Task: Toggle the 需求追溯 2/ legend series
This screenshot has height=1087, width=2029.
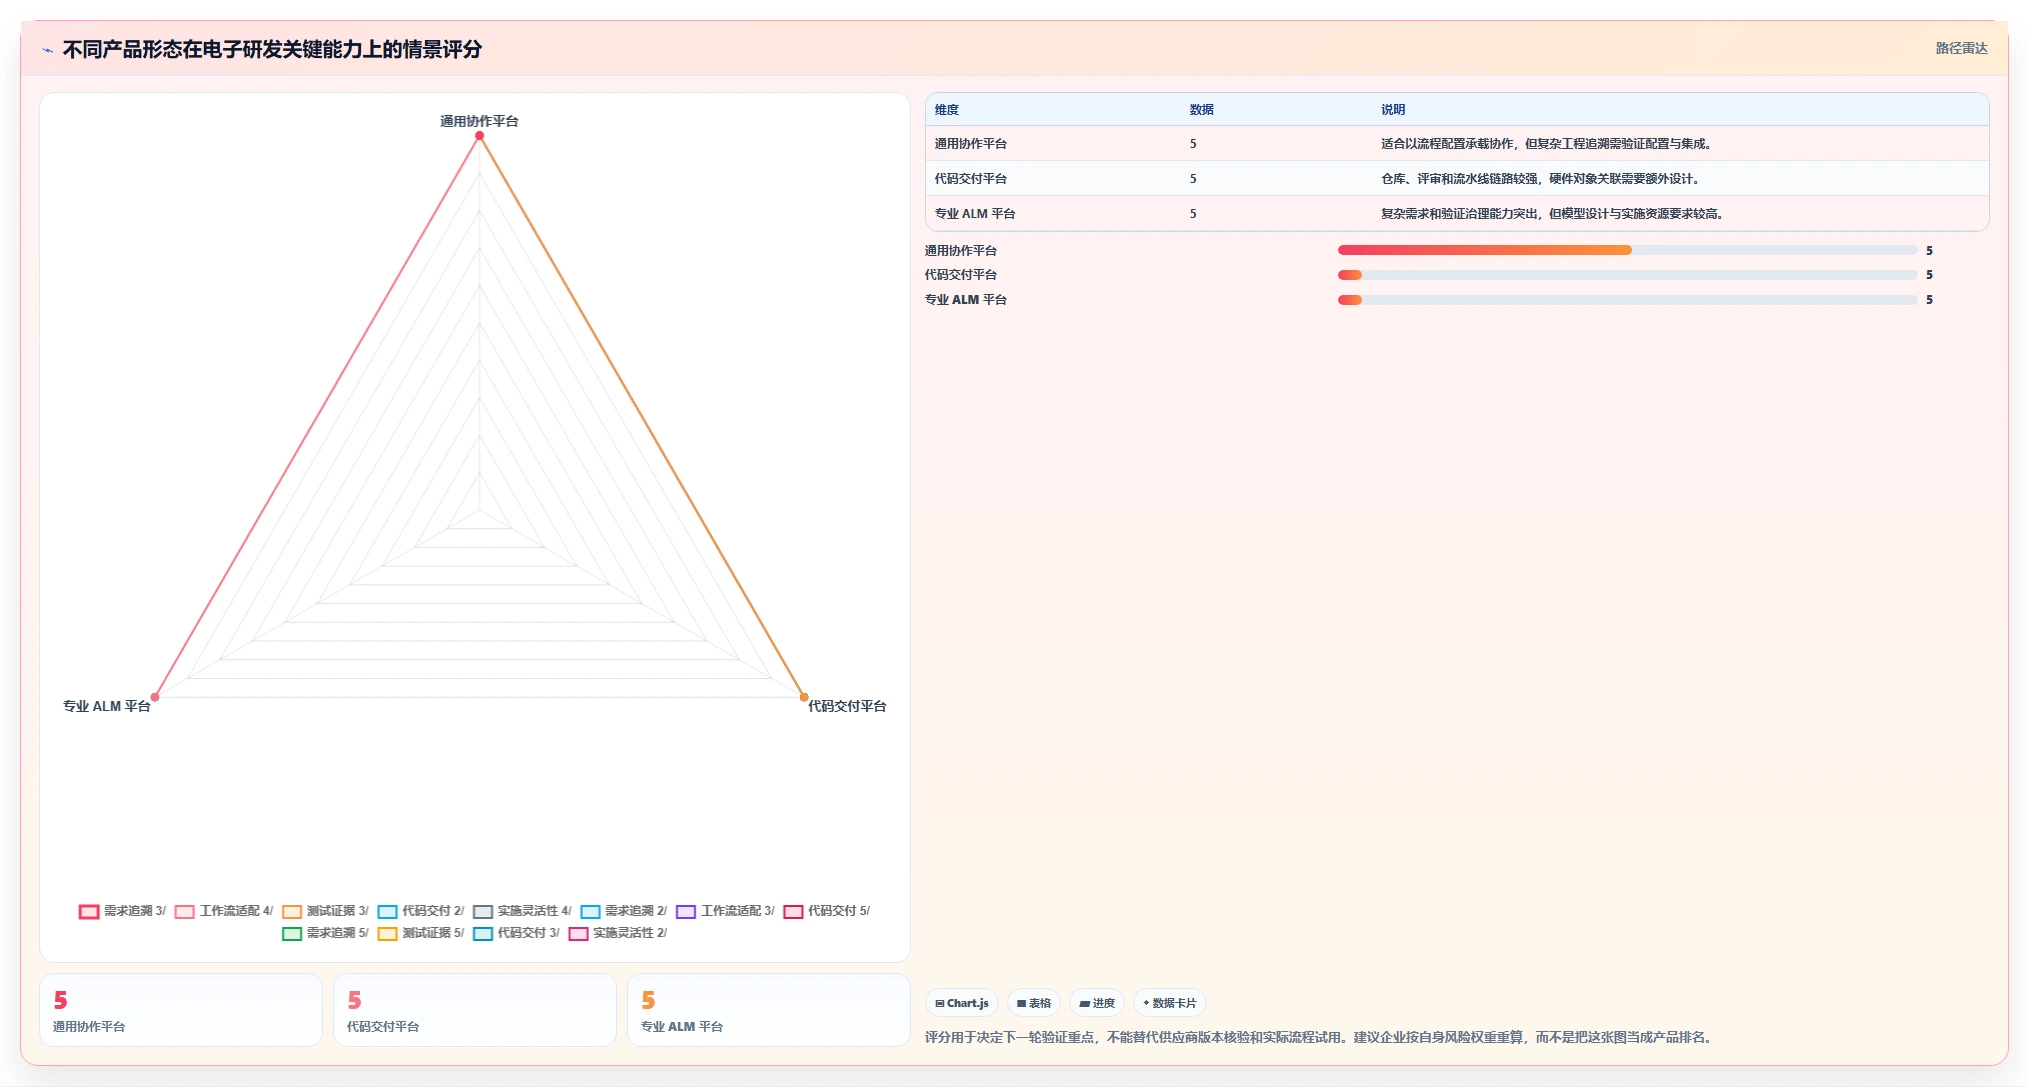Action: click(623, 911)
